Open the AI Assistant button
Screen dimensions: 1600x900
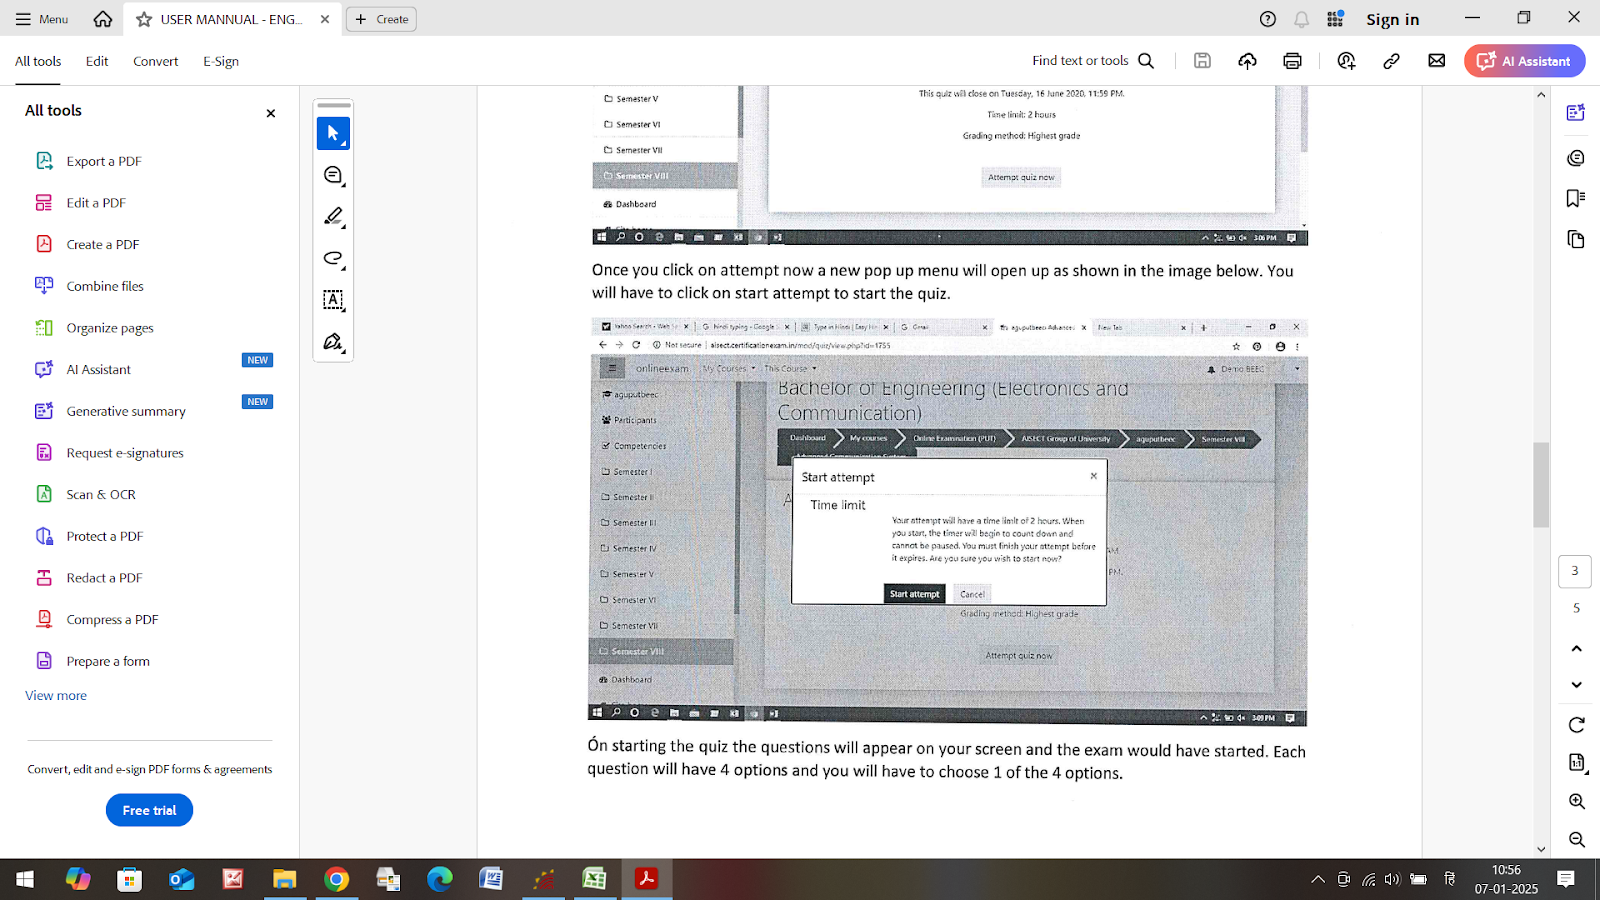[x=1524, y=61]
